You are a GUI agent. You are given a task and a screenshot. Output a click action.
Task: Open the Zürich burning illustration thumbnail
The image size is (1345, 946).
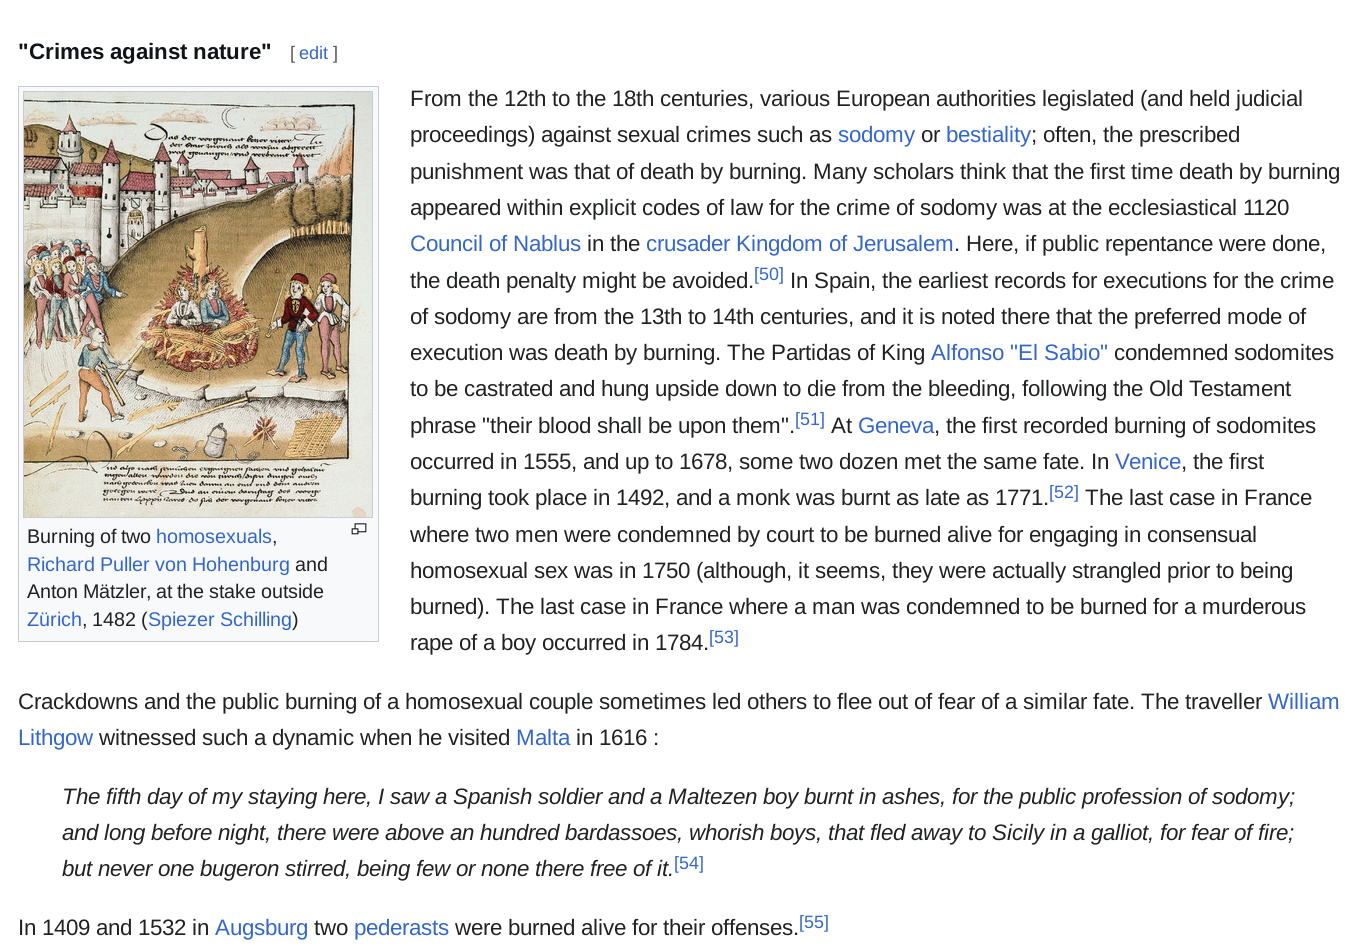click(x=198, y=304)
